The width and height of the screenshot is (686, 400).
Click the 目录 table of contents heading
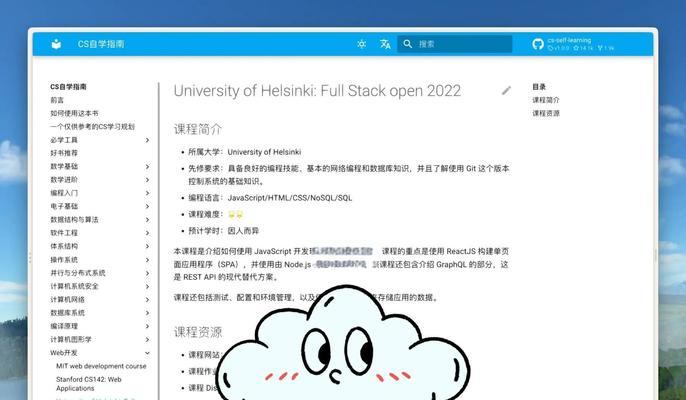pyautogui.click(x=539, y=87)
